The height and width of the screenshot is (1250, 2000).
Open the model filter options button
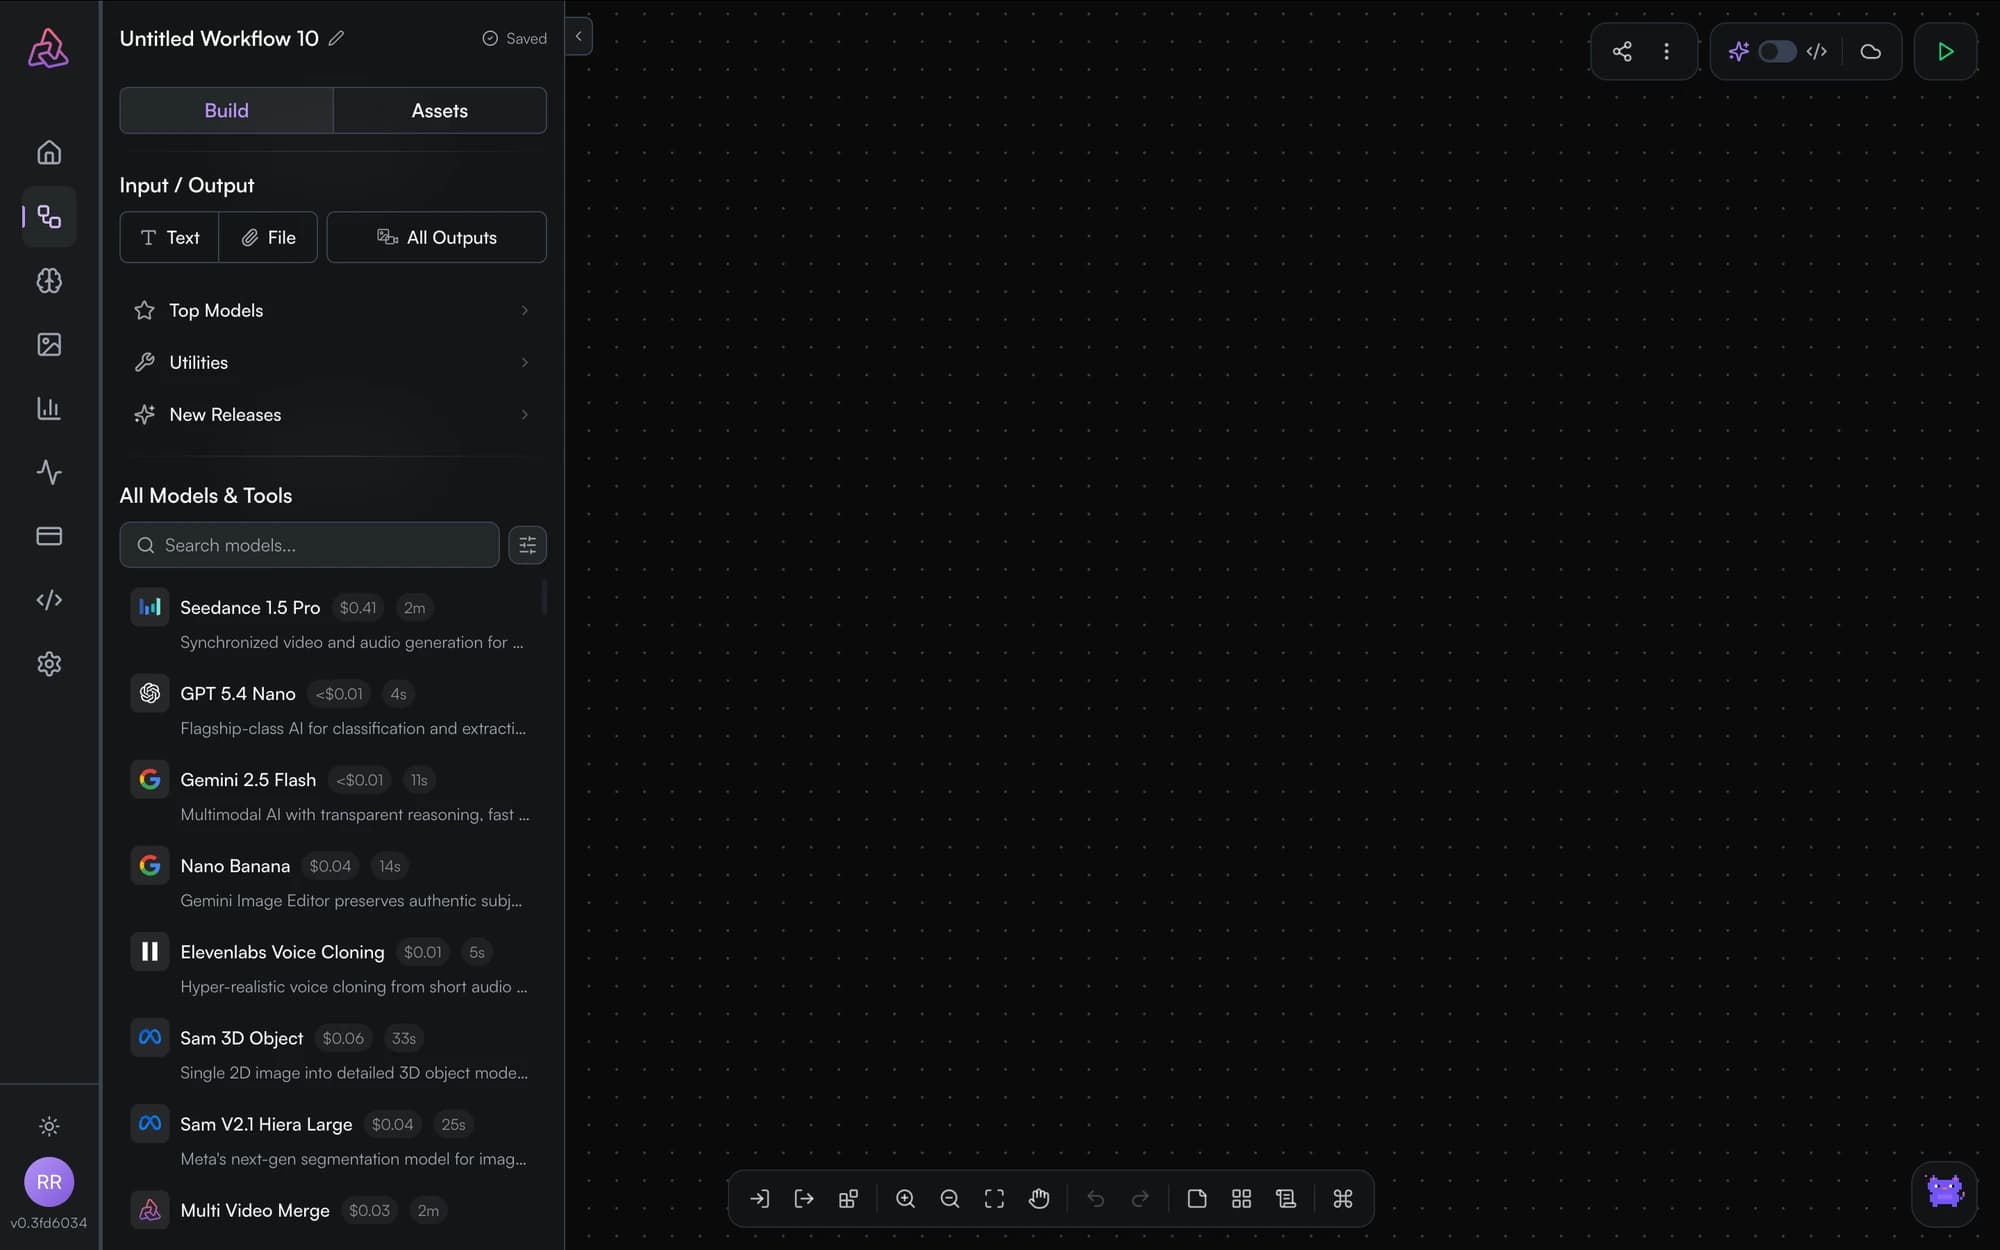pyautogui.click(x=527, y=545)
